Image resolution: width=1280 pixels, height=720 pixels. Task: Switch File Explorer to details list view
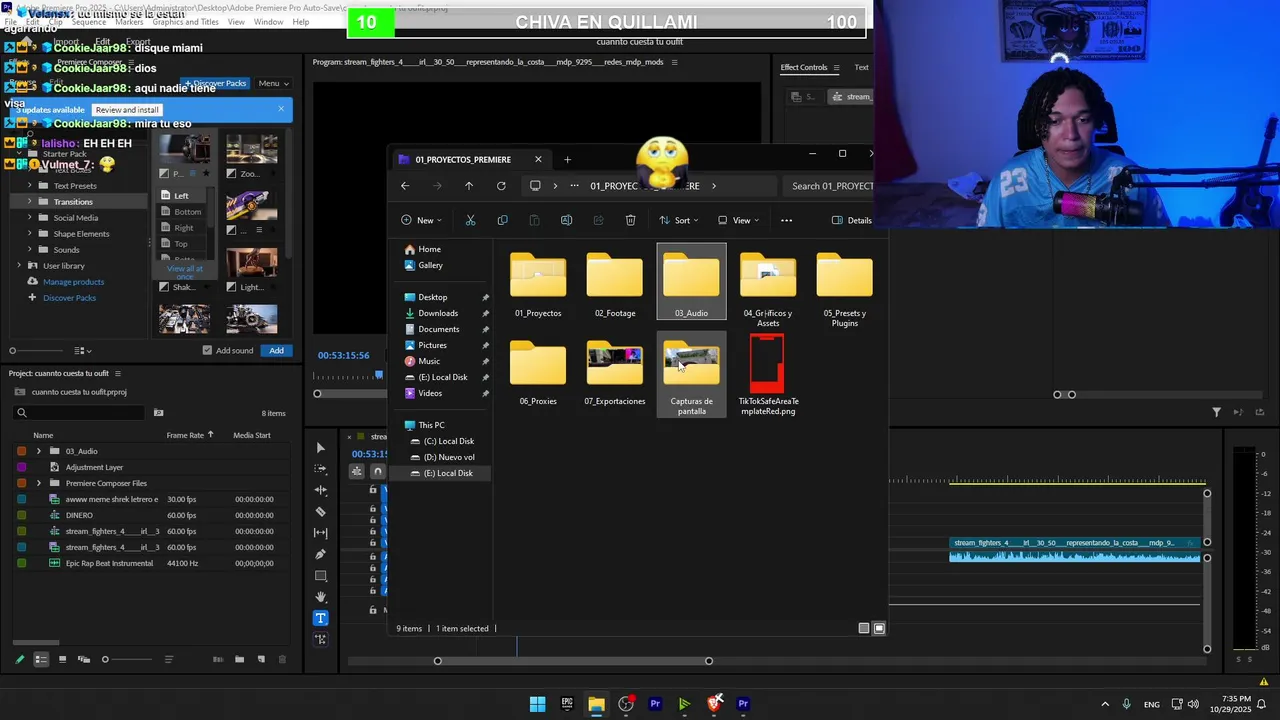864,628
